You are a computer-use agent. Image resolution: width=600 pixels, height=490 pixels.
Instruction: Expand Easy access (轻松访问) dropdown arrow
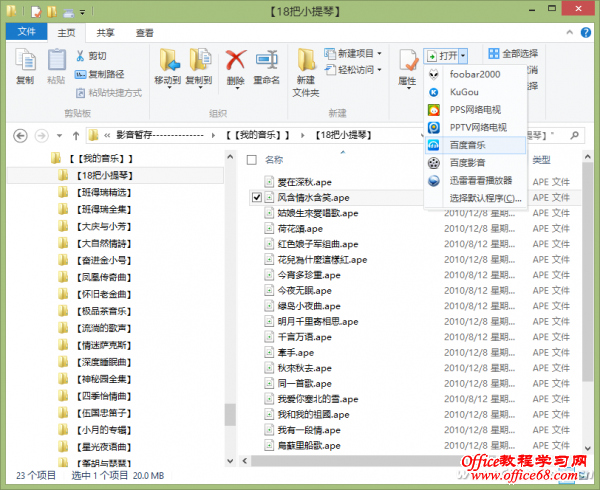click(x=379, y=70)
